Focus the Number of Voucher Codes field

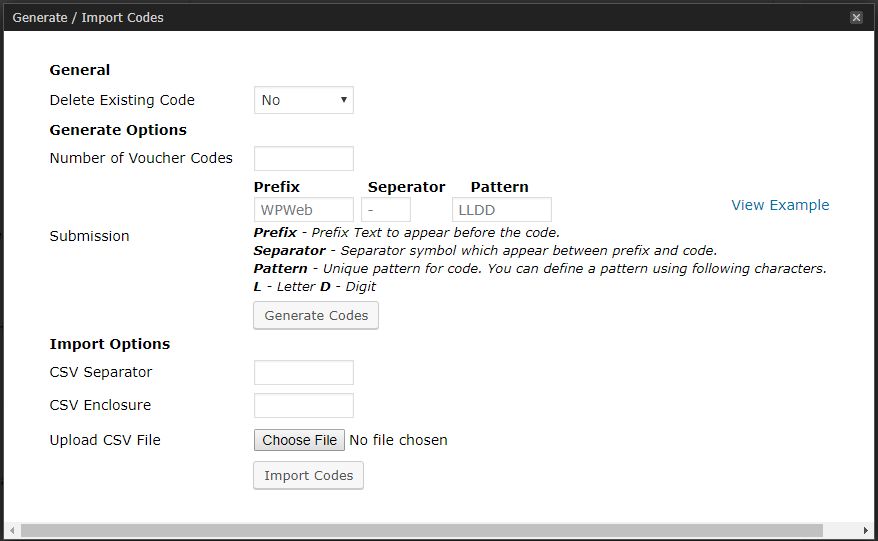click(x=304, y=159)
